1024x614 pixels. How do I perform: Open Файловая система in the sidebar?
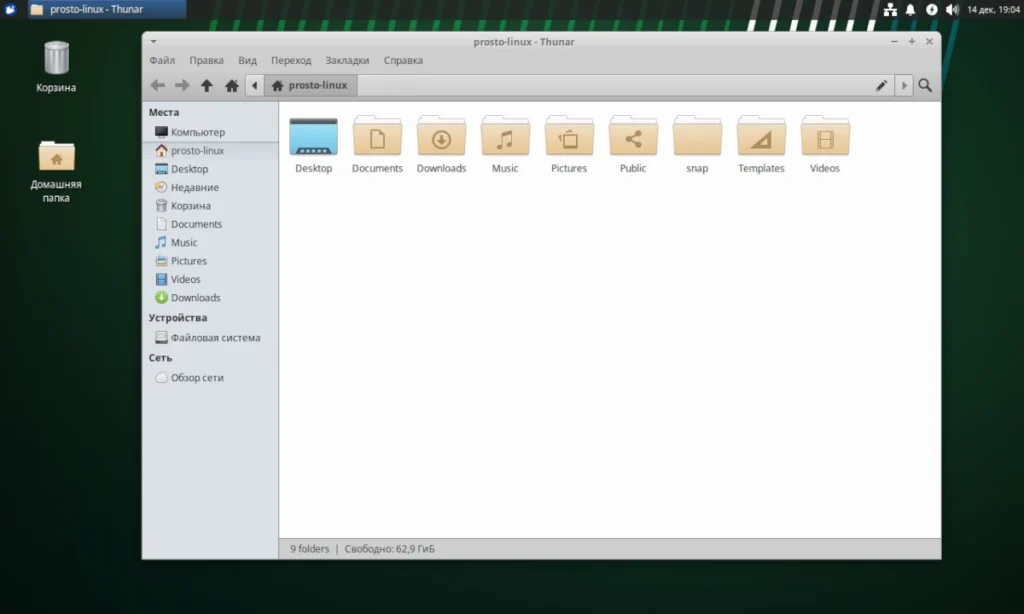210,338
